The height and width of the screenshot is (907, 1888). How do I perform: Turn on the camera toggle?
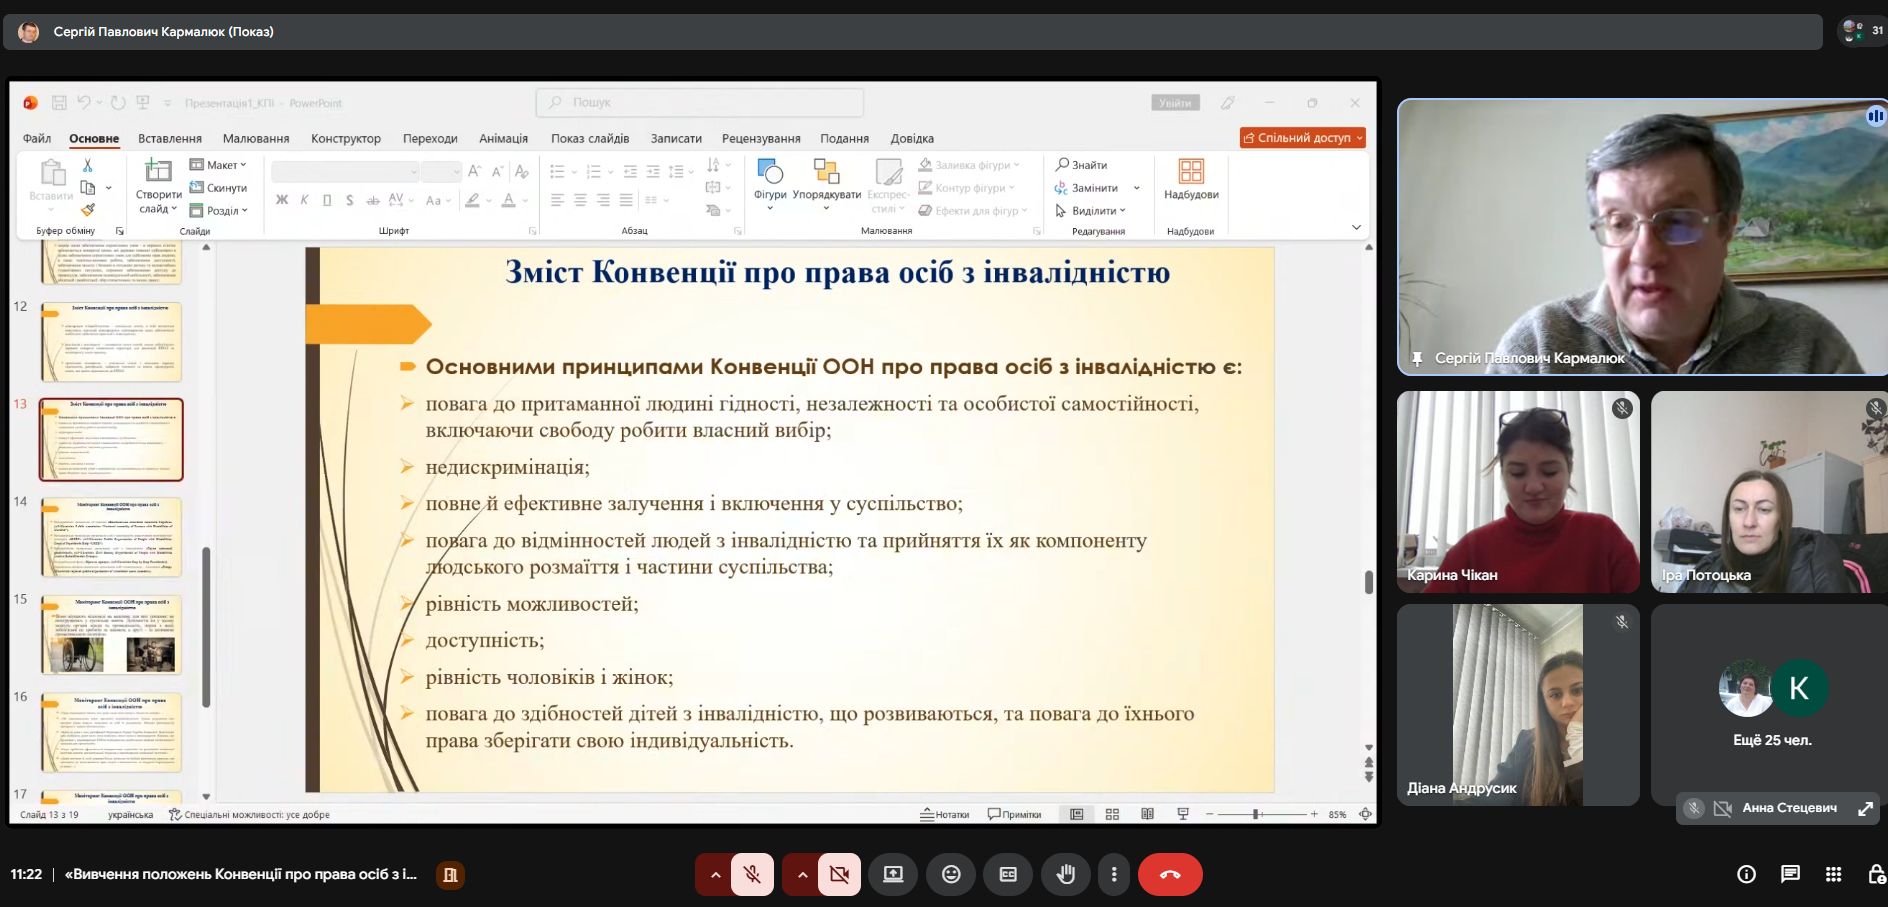pos(839,875)
